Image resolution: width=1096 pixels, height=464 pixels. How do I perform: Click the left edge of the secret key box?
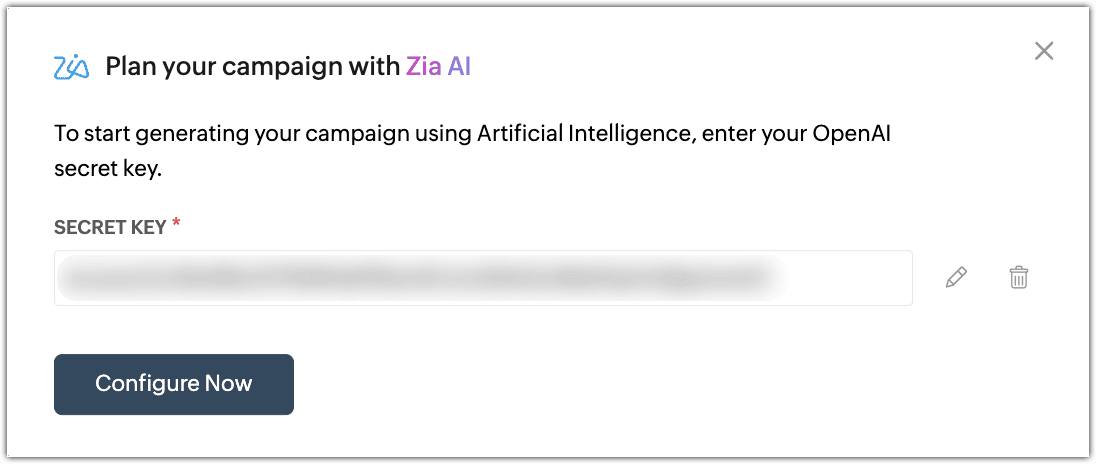coord(60,278)
